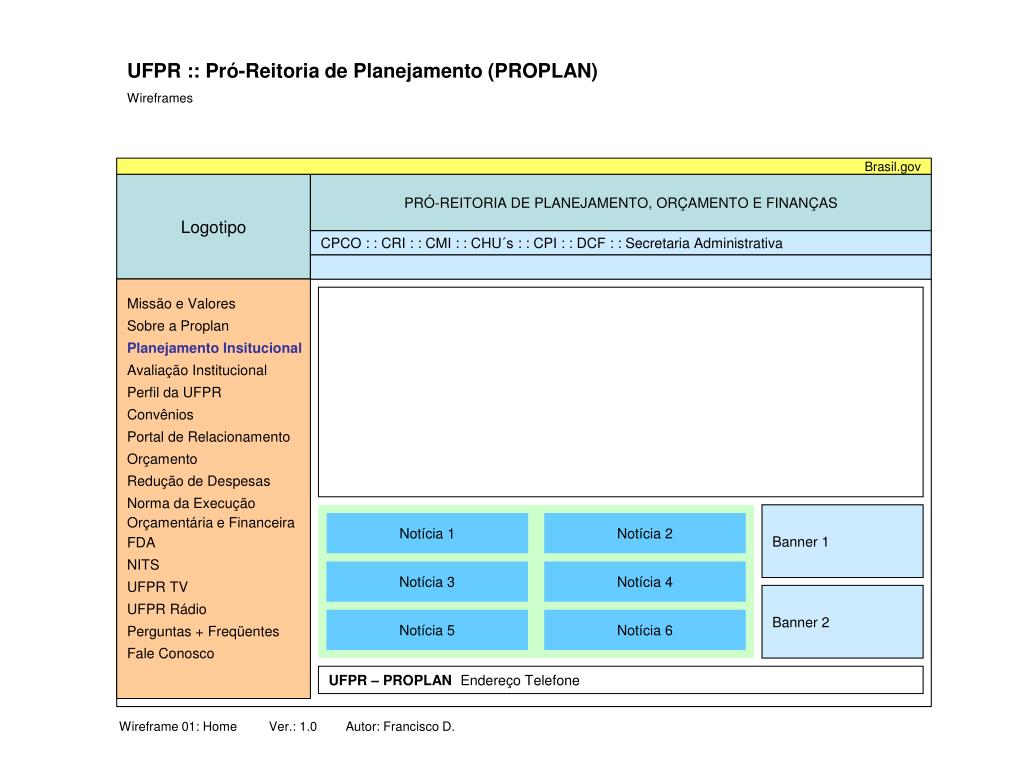
Task: Open Perfil da UFPR sidebar link
Action: click(x=174, y=392)
